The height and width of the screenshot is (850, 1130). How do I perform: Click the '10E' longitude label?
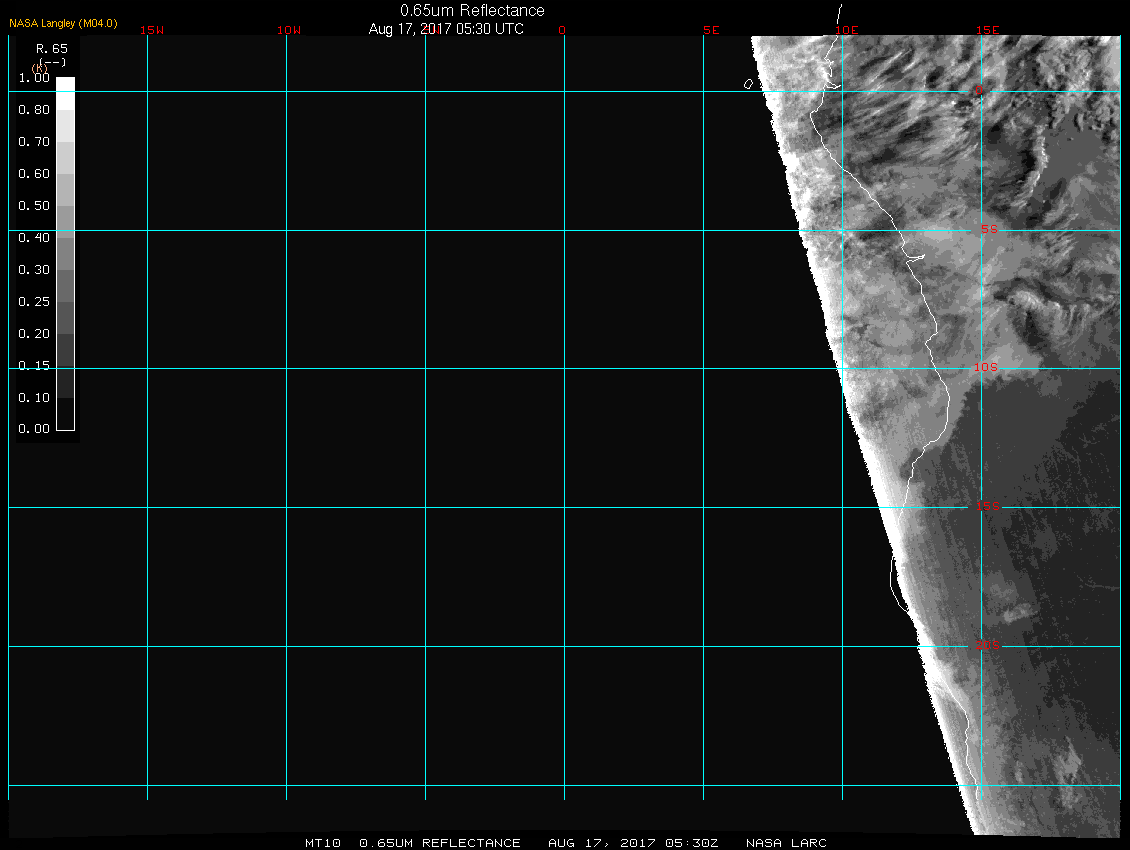847,30
